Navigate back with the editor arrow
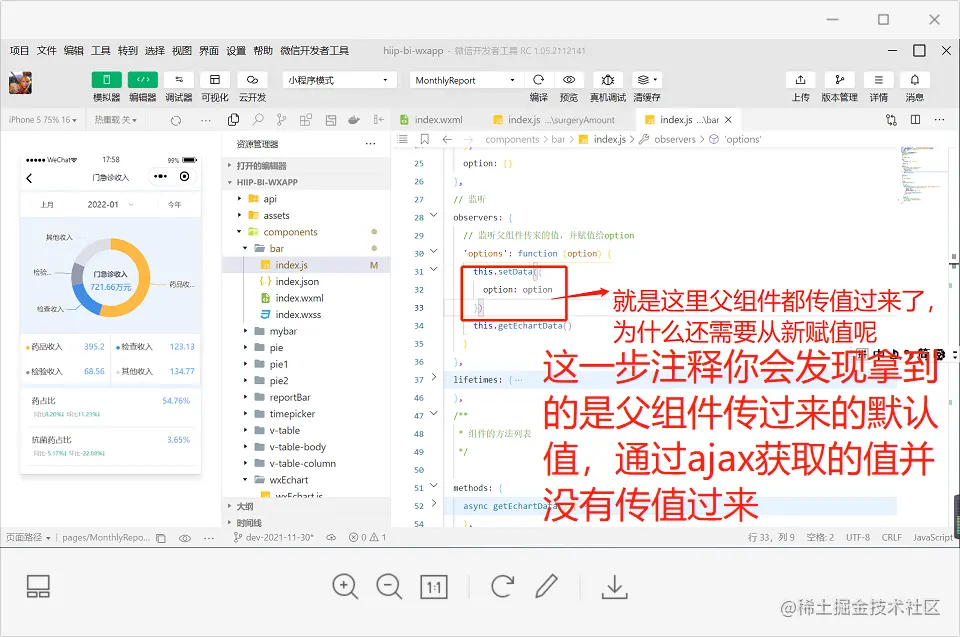The width and height of the screenshot is (960, 637). pyautogui.click(x=447, y=139)
